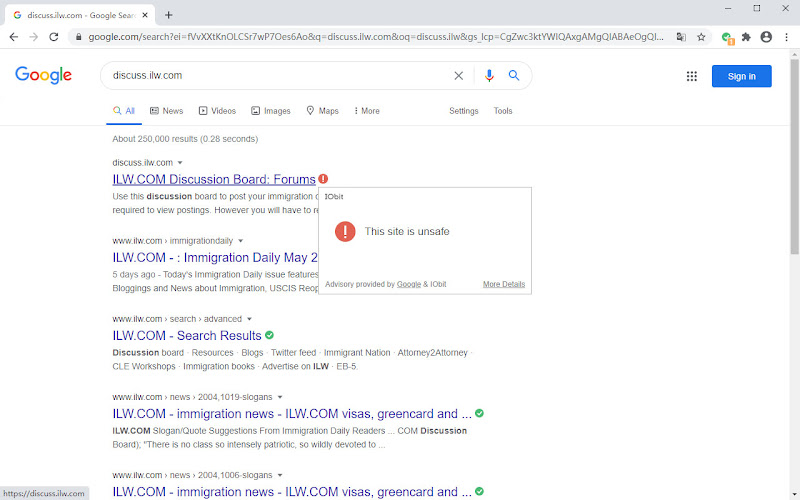This screenshot has width=800, height=500.
Task: Open the IObit Surfing Protection extension icon
Action: coord(727,37)
